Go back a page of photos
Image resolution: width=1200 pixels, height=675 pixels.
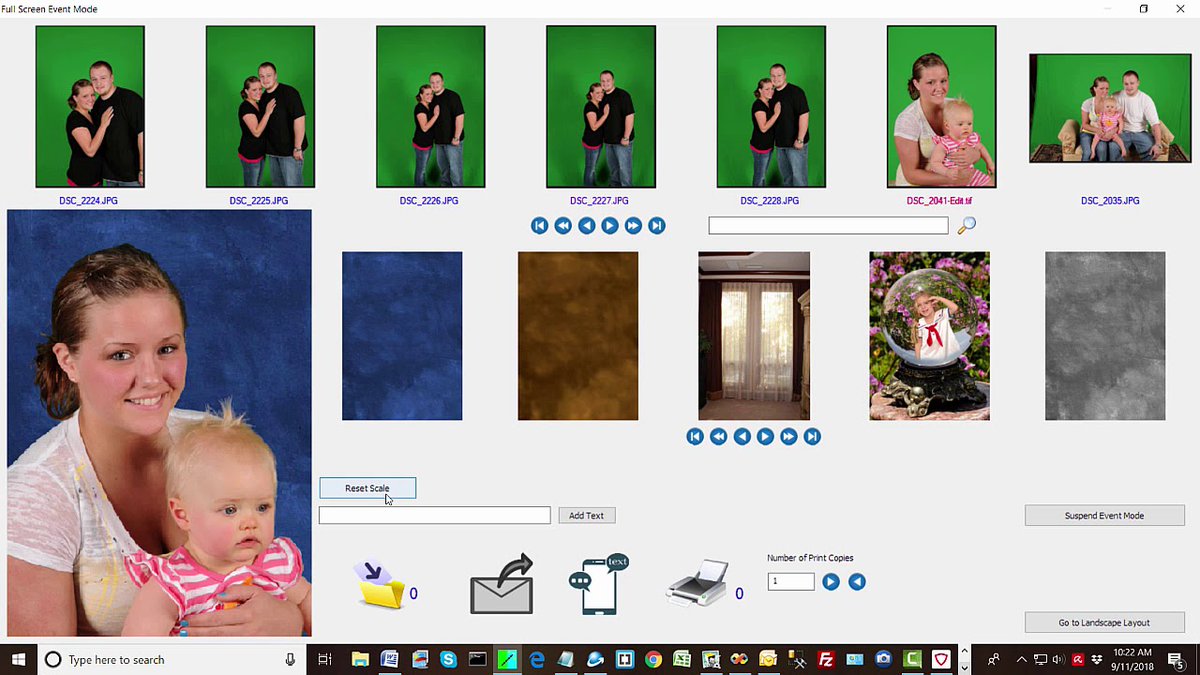563,226
